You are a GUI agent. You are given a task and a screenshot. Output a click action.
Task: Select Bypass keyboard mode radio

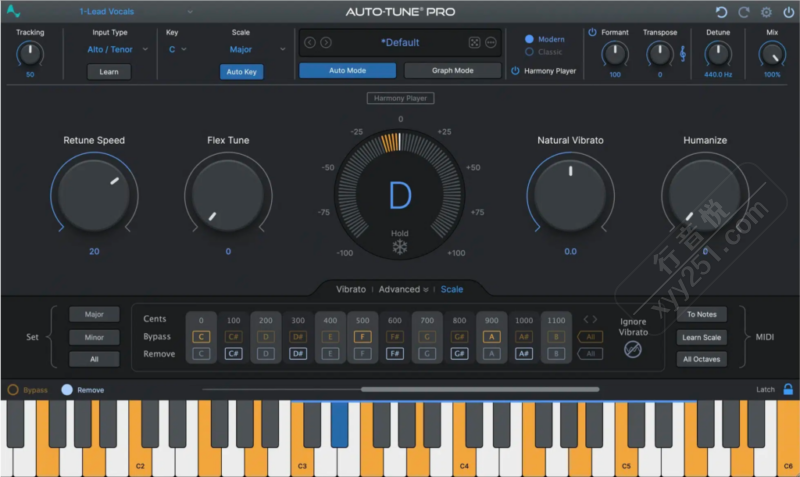(13, 390)
